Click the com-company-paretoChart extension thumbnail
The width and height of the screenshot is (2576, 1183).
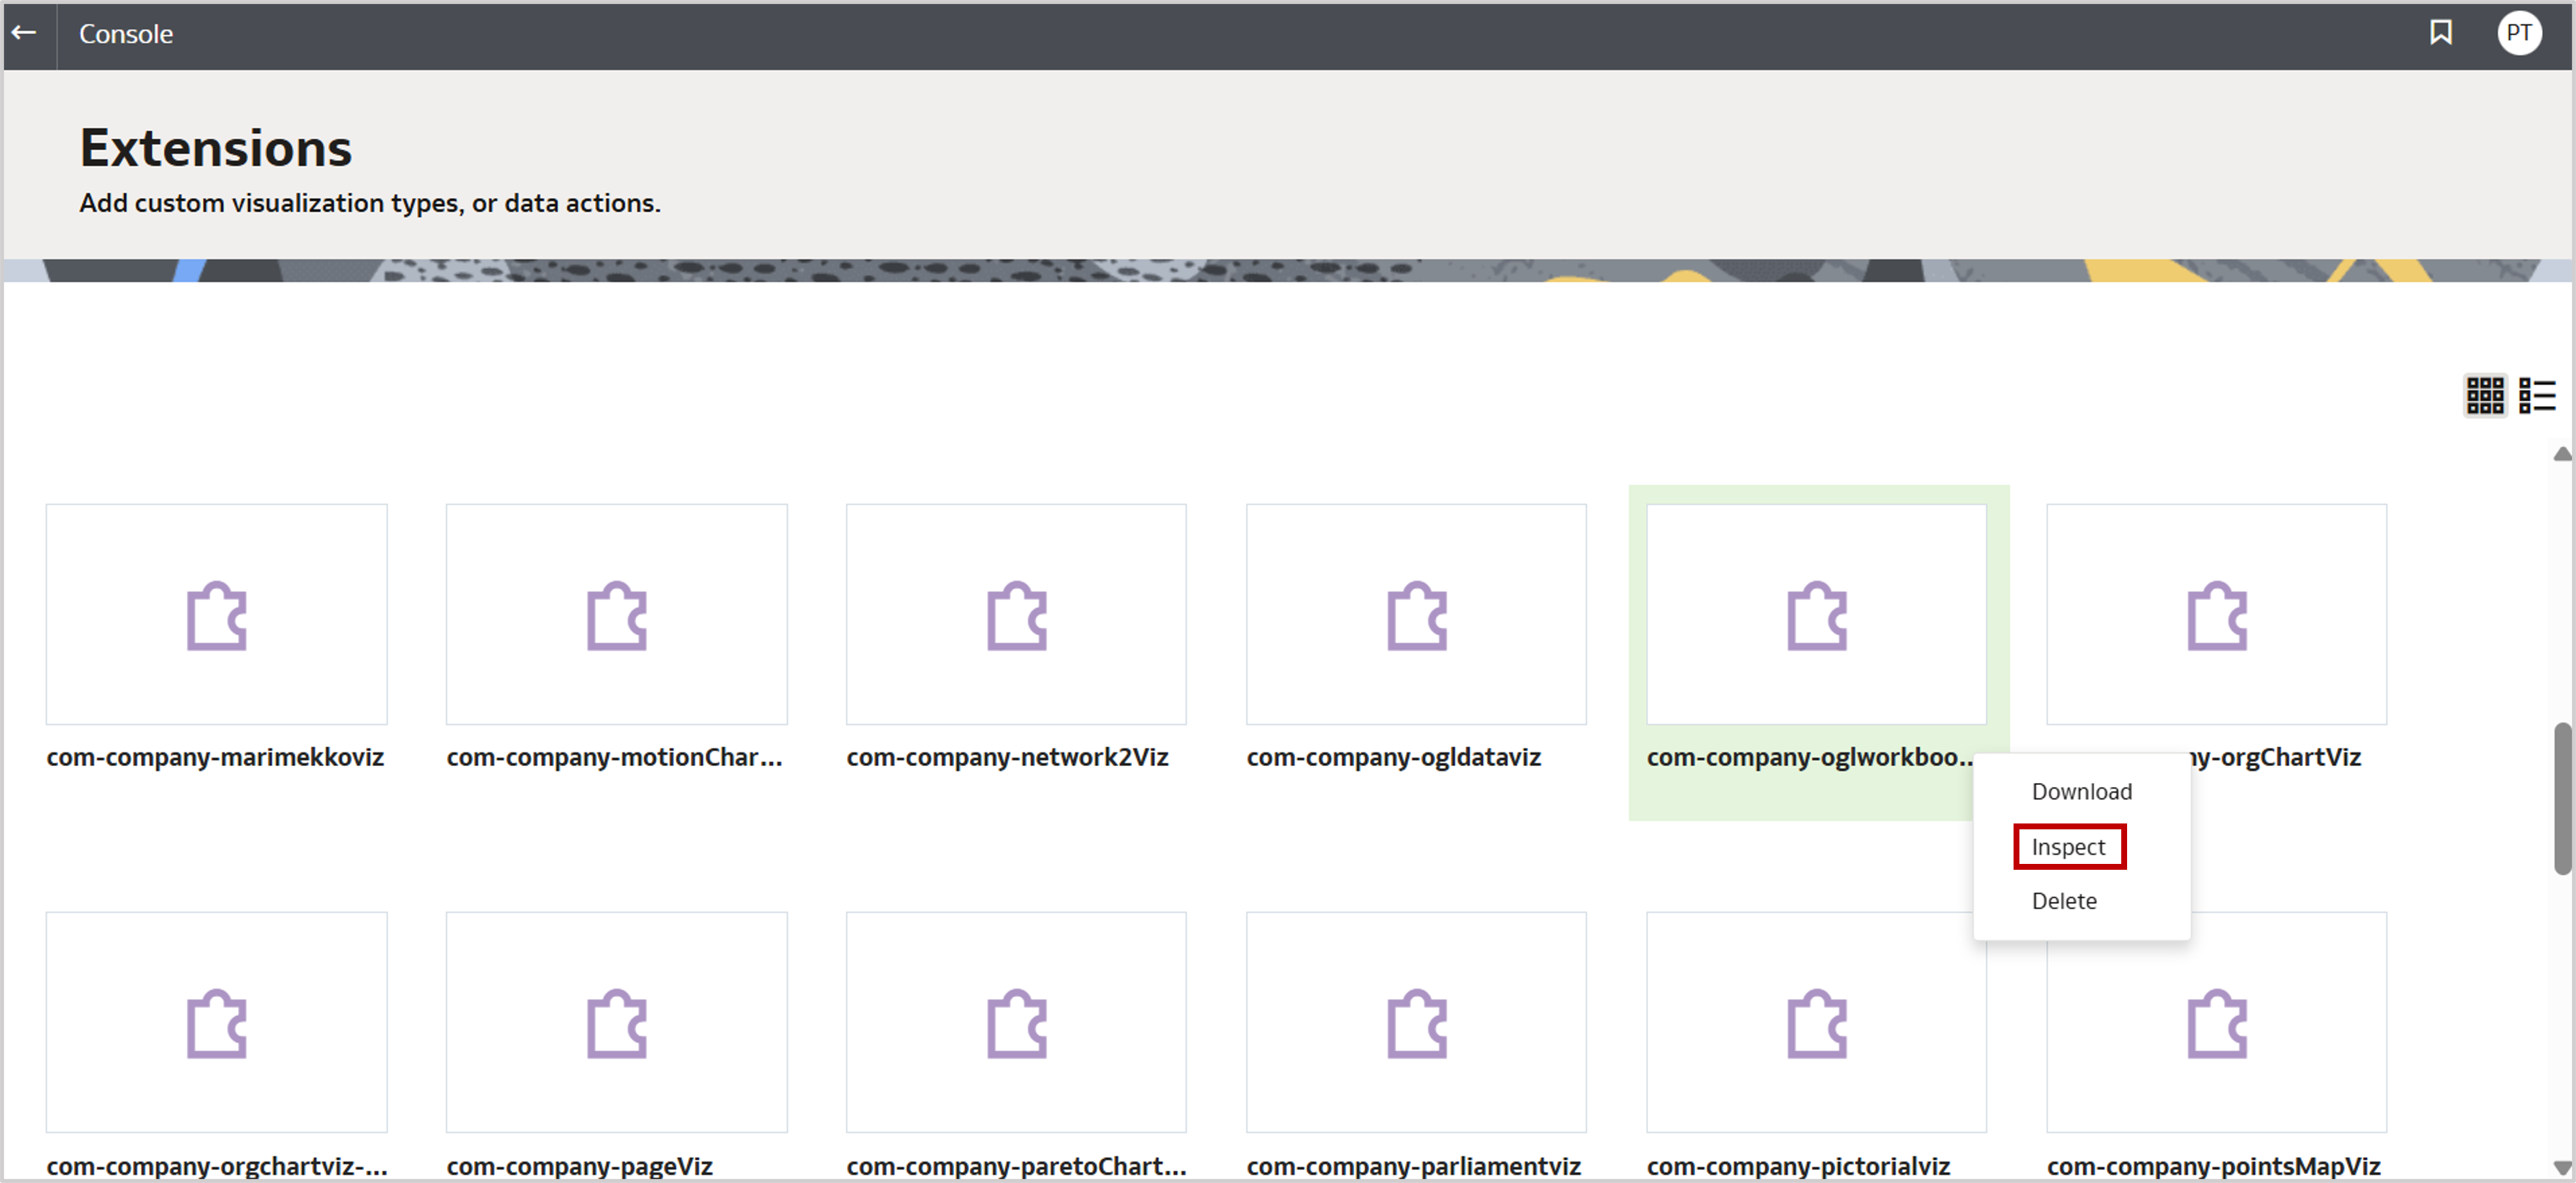pyautogui.click(x=1016, y=1022)
